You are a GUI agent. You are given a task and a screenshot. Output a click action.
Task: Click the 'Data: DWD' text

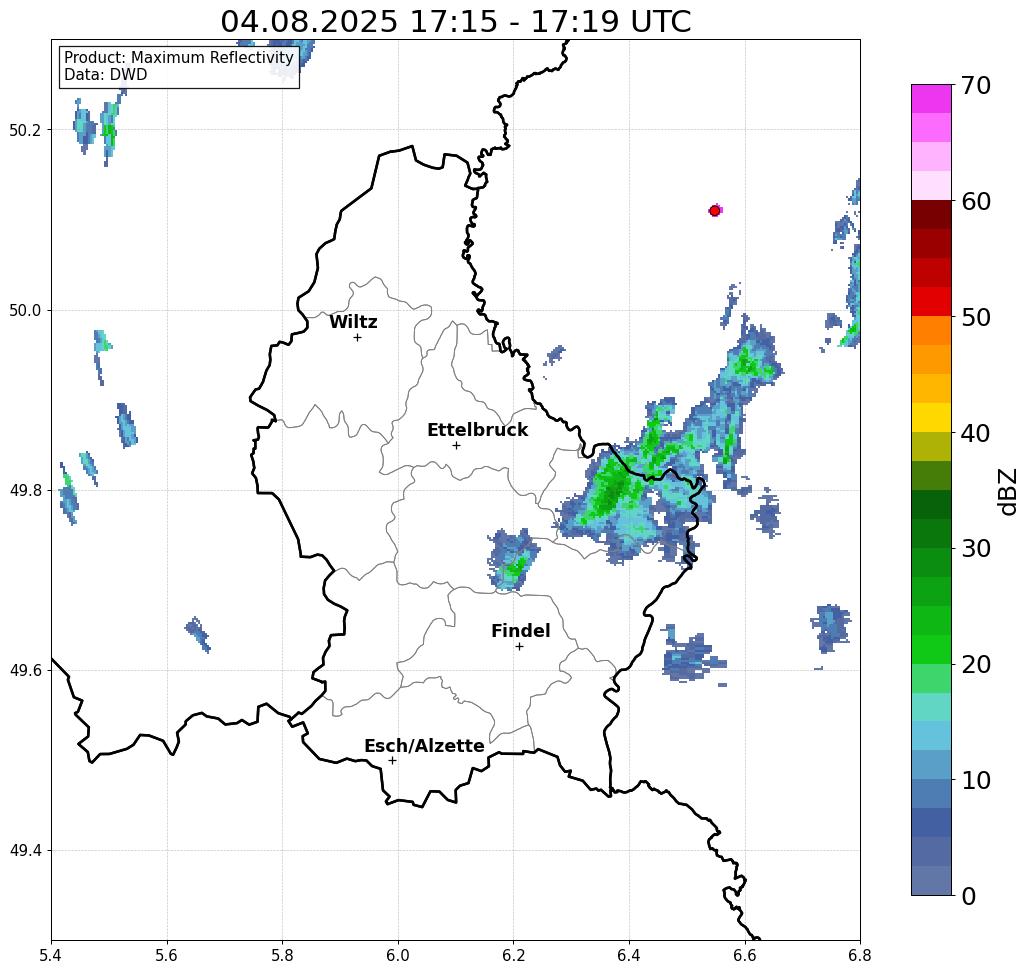click(106, 75)
